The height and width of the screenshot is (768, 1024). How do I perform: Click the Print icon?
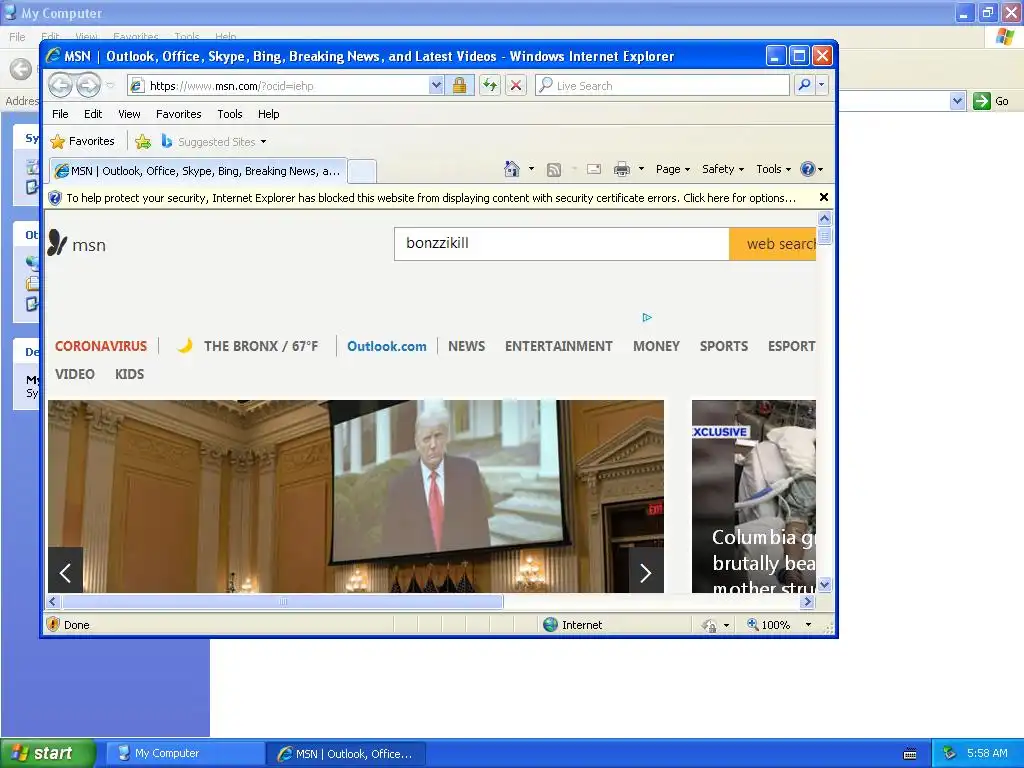[622, 169]
